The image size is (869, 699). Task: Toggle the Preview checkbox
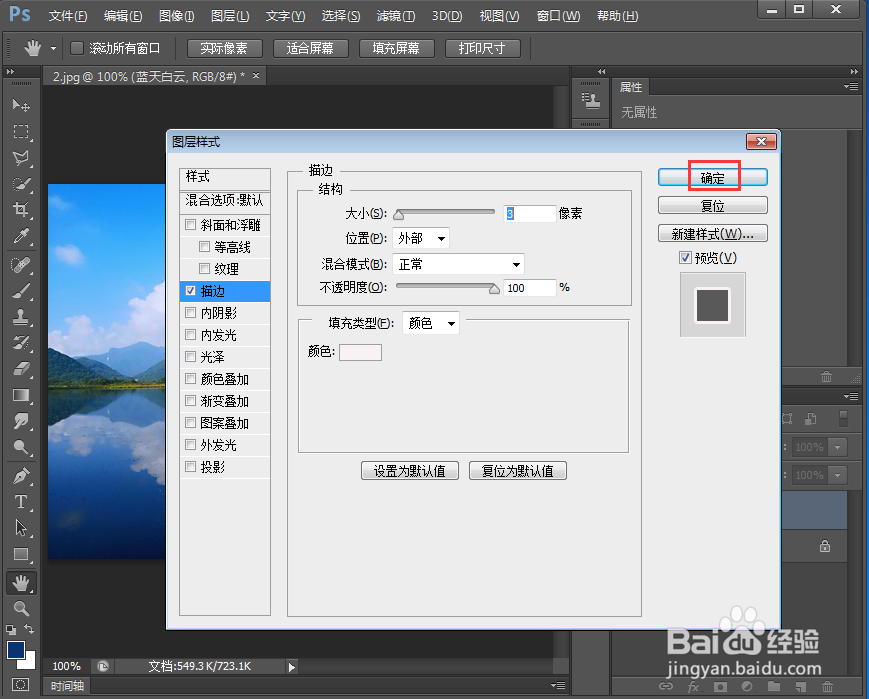[x=686, y=258]
